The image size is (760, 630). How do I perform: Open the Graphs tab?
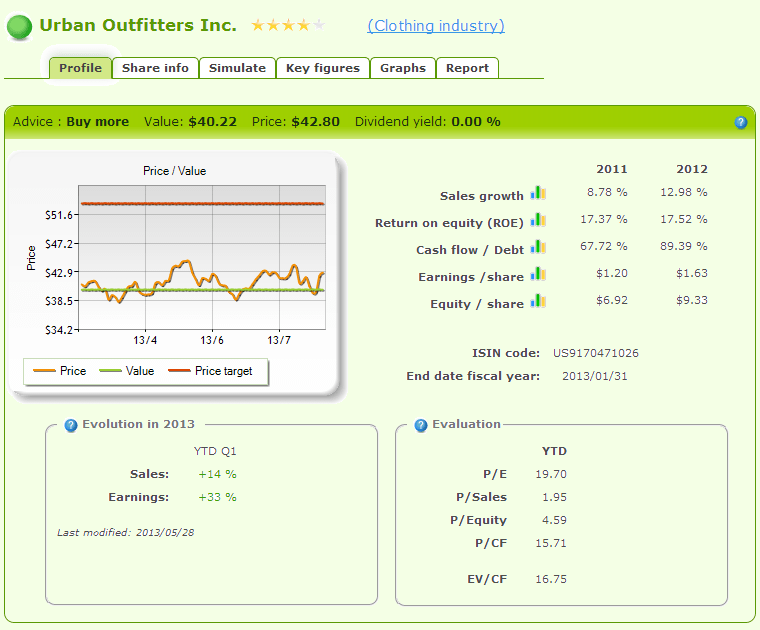tap(403, 68)
